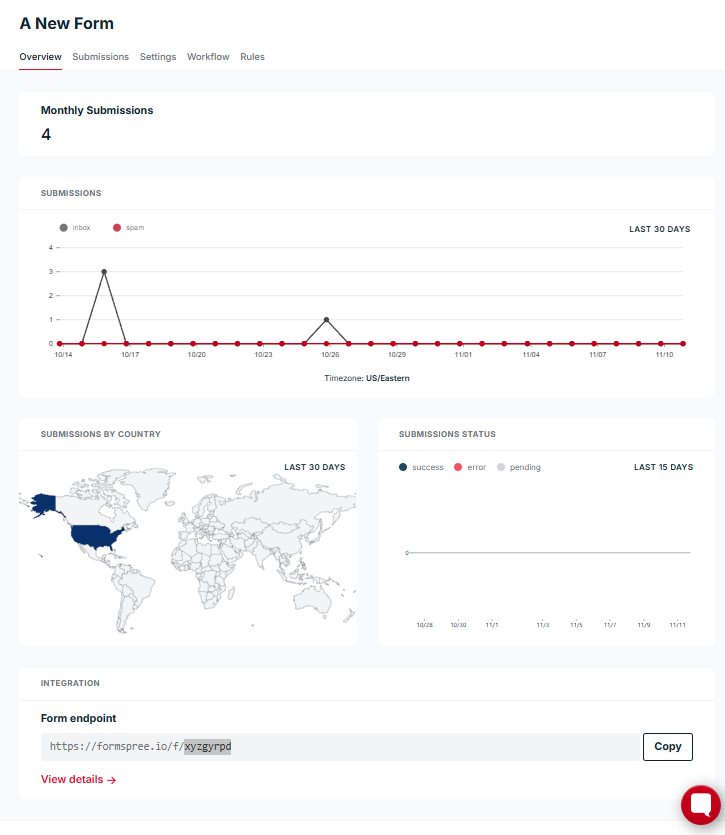Open the Workflow tab
This screenshot has height=835, width=725.
[x=208, y=57]
